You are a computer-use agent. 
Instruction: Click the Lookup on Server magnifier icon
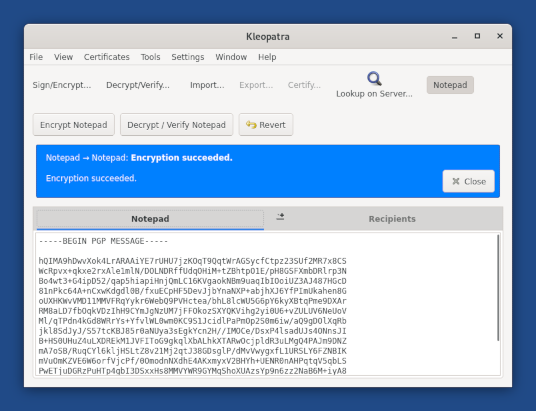point(374,79)
